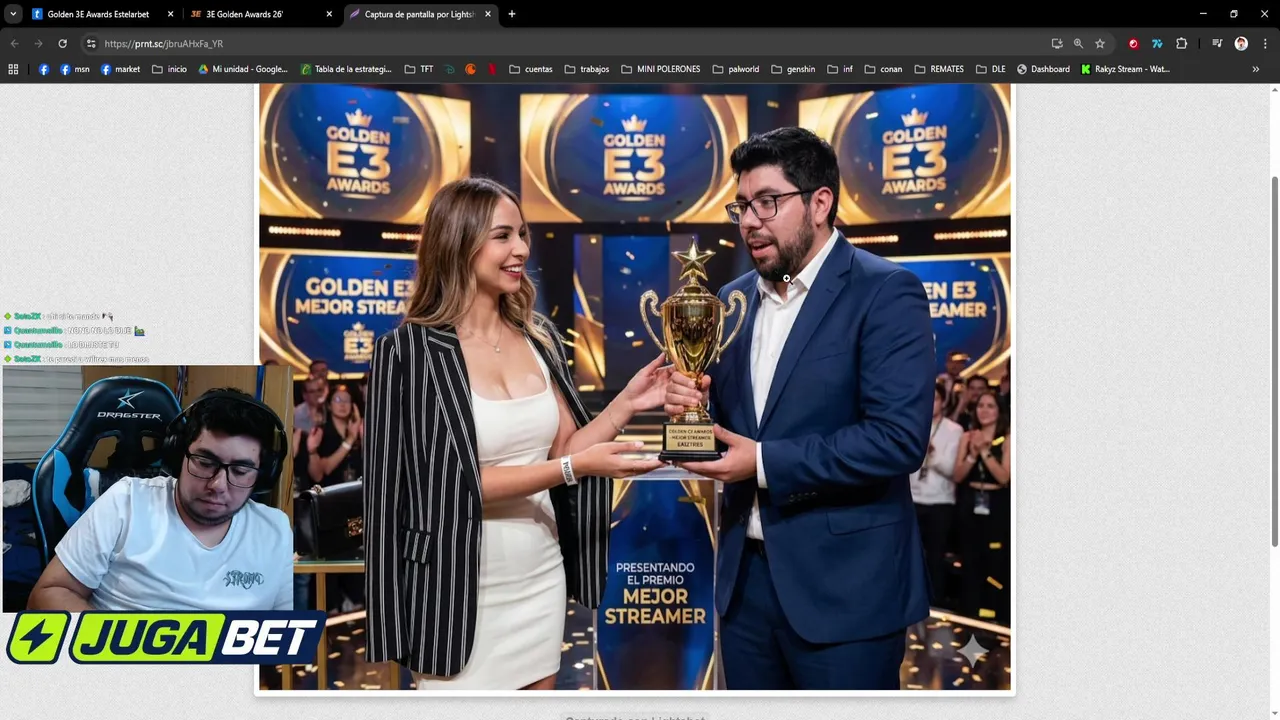Open the Extensions puzzle menu

(x=1181, y=43)
